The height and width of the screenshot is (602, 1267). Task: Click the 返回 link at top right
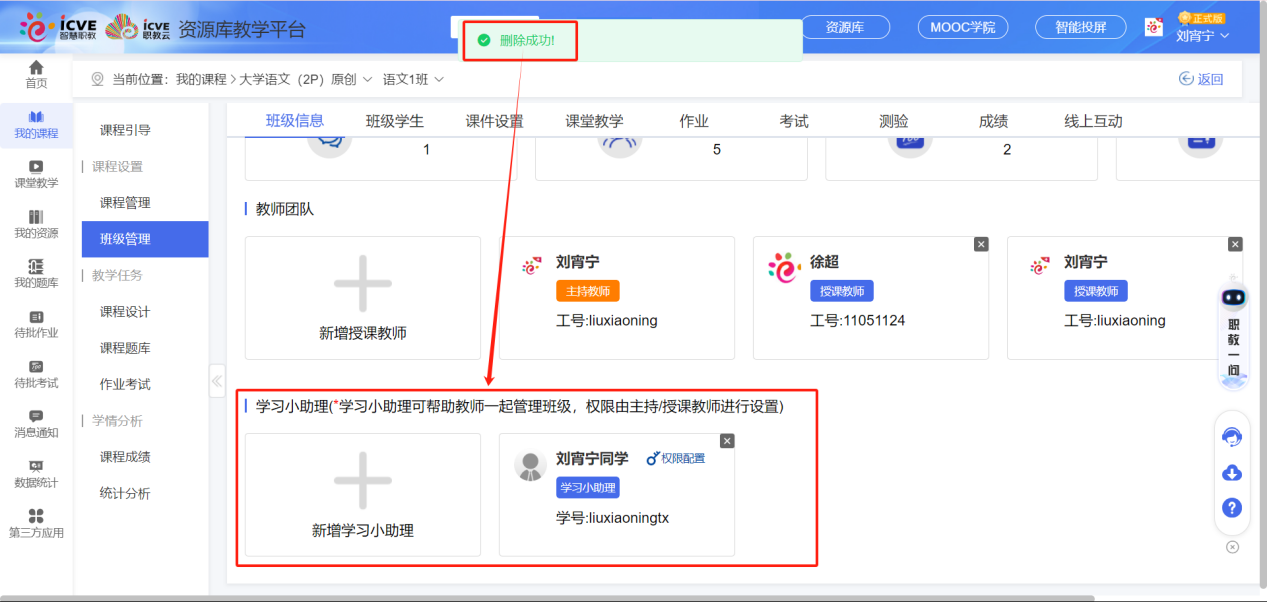click(1201, 78)
